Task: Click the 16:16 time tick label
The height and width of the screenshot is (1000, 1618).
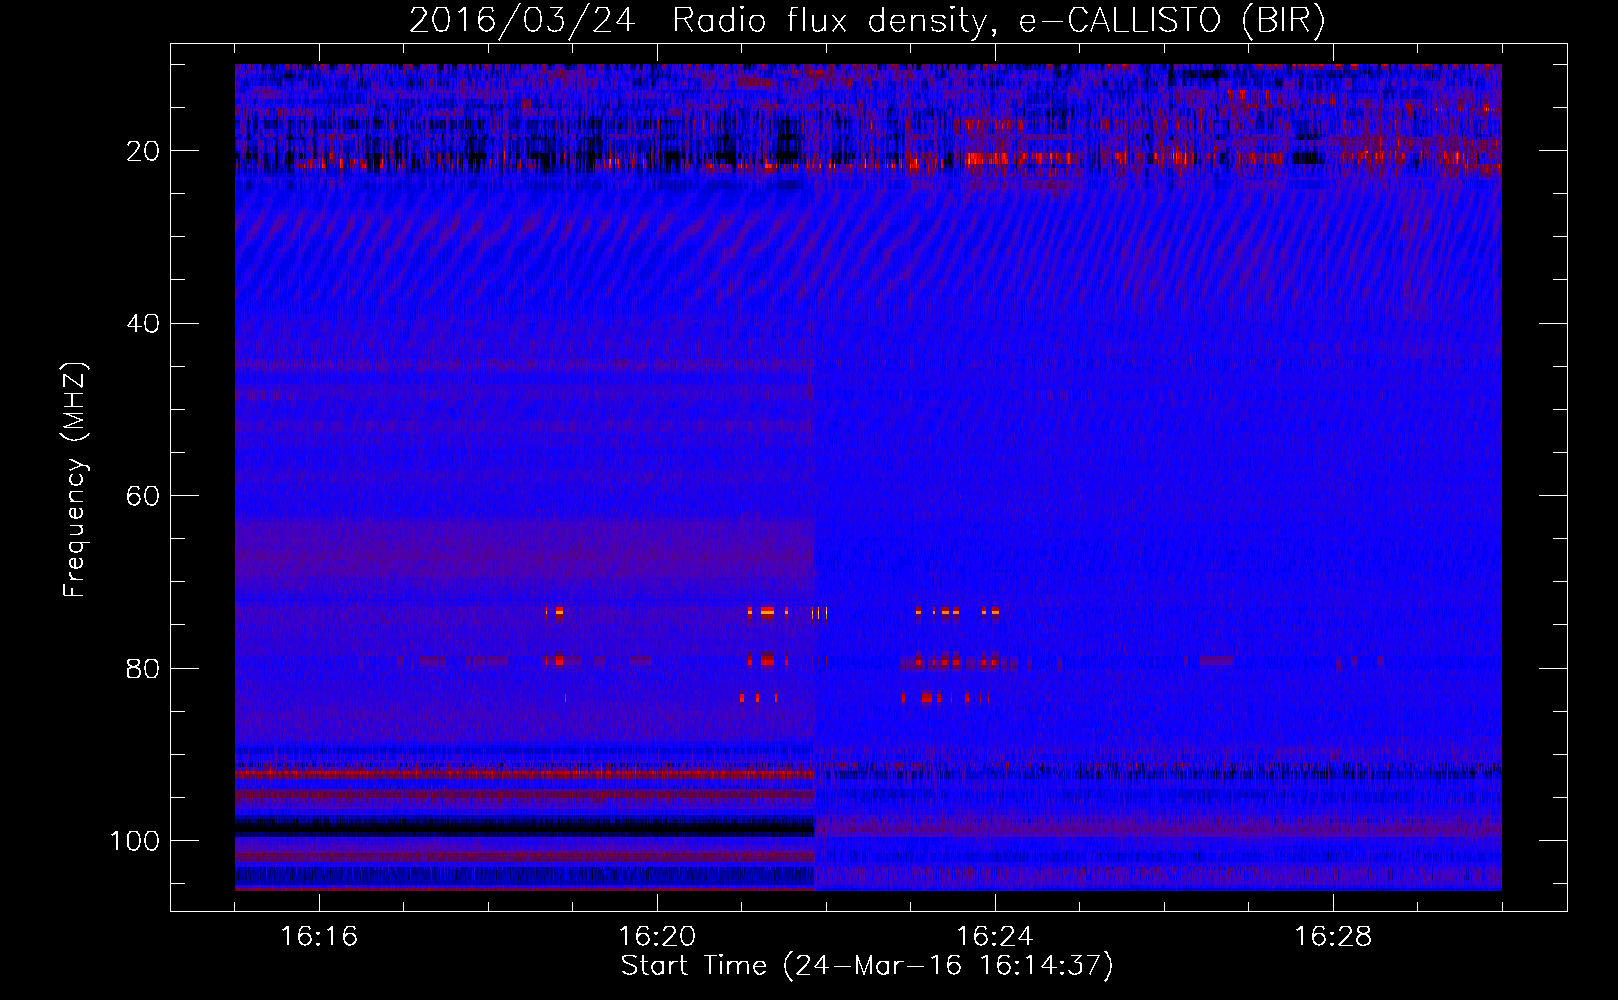Action: point(319,937)
